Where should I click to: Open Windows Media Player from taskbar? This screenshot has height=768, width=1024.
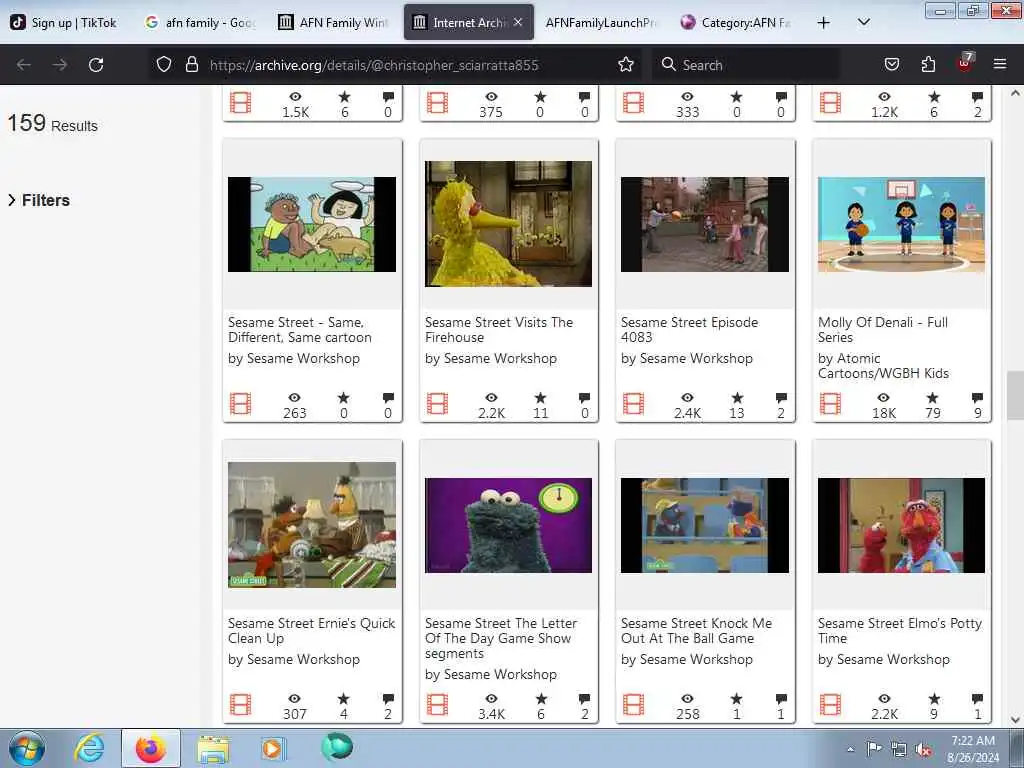pyautogui.click(x=272, y=748)
